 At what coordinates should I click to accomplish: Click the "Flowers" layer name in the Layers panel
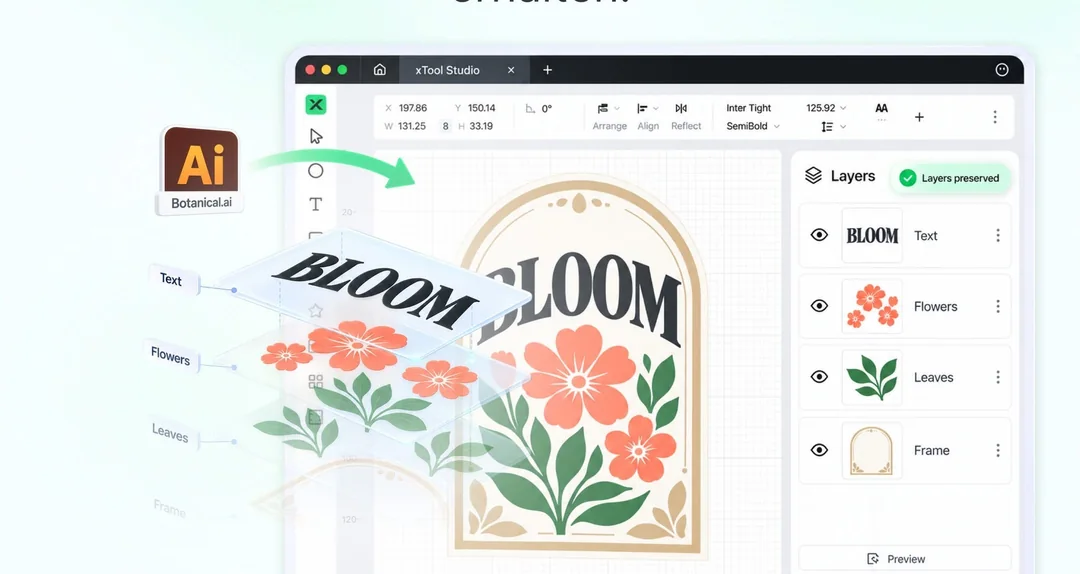(935, 307)
